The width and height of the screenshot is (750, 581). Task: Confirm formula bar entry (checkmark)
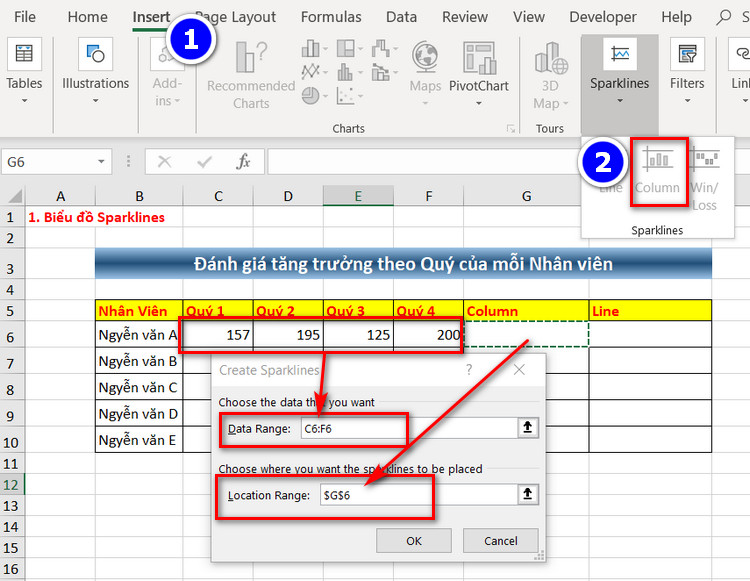[x=204, y=162]
